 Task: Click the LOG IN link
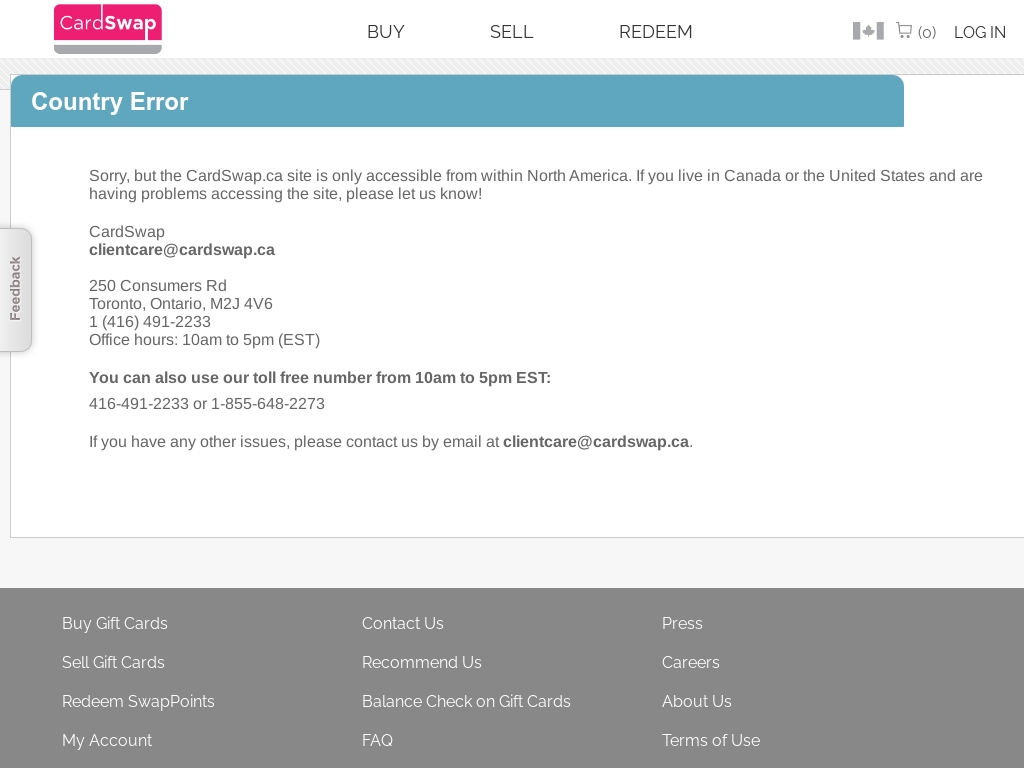pyautogui.click(x=980, y=32)
